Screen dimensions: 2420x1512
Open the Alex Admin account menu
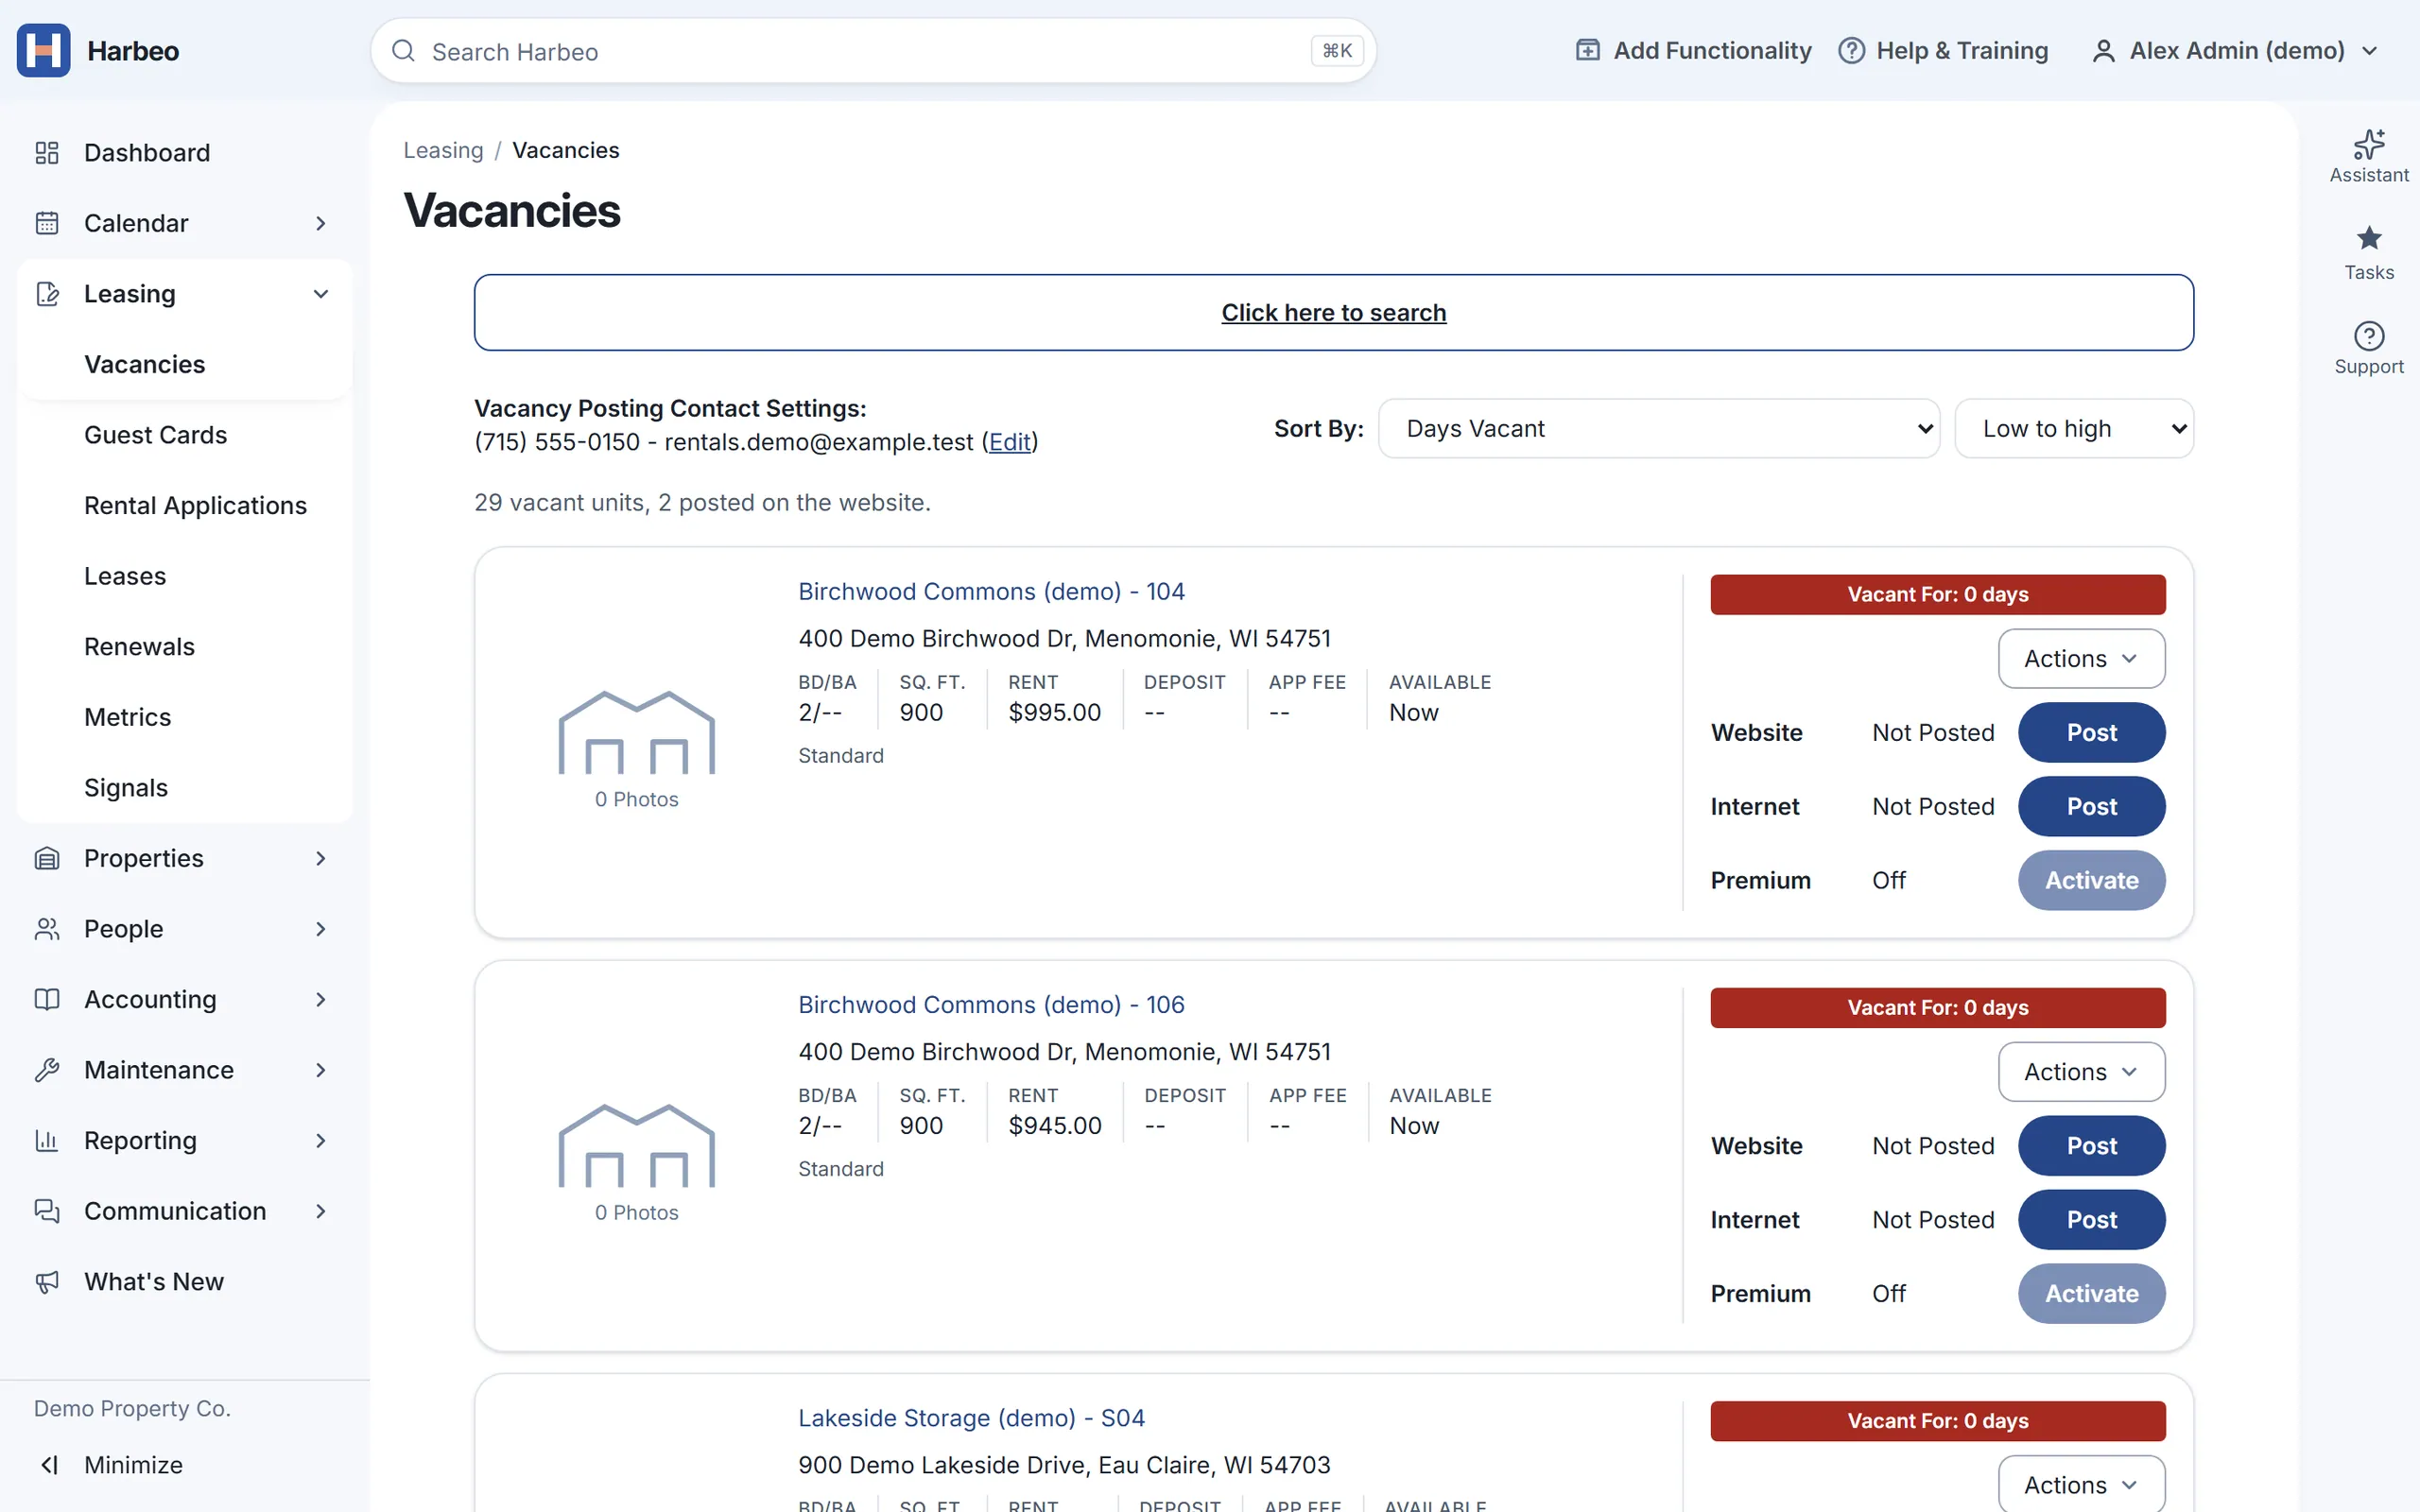tap(2236, 51)
